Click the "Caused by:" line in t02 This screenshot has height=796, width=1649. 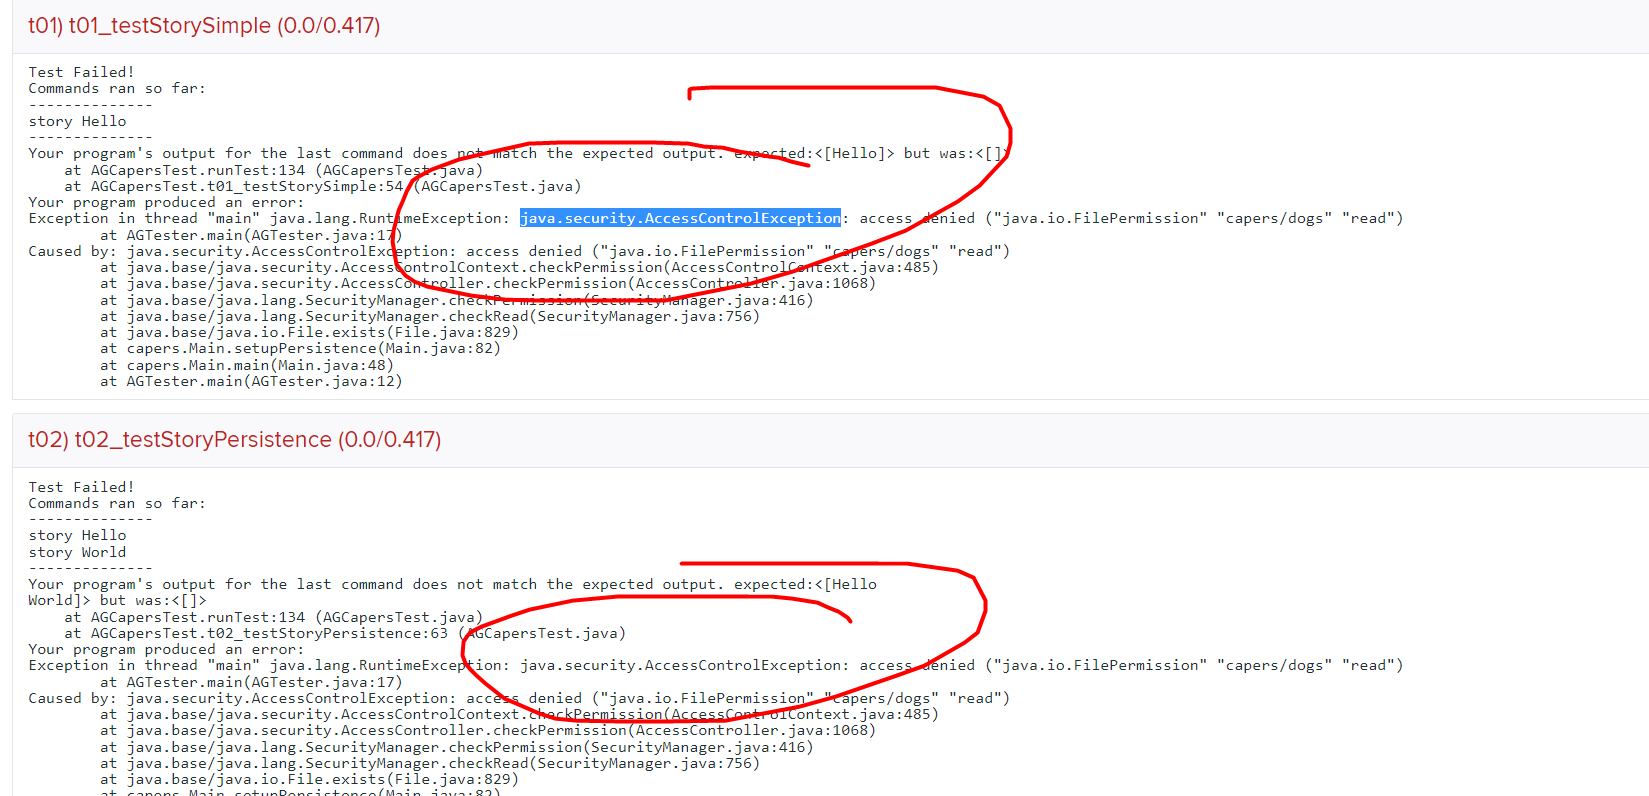pyautogui.click(x=518, y=698)
